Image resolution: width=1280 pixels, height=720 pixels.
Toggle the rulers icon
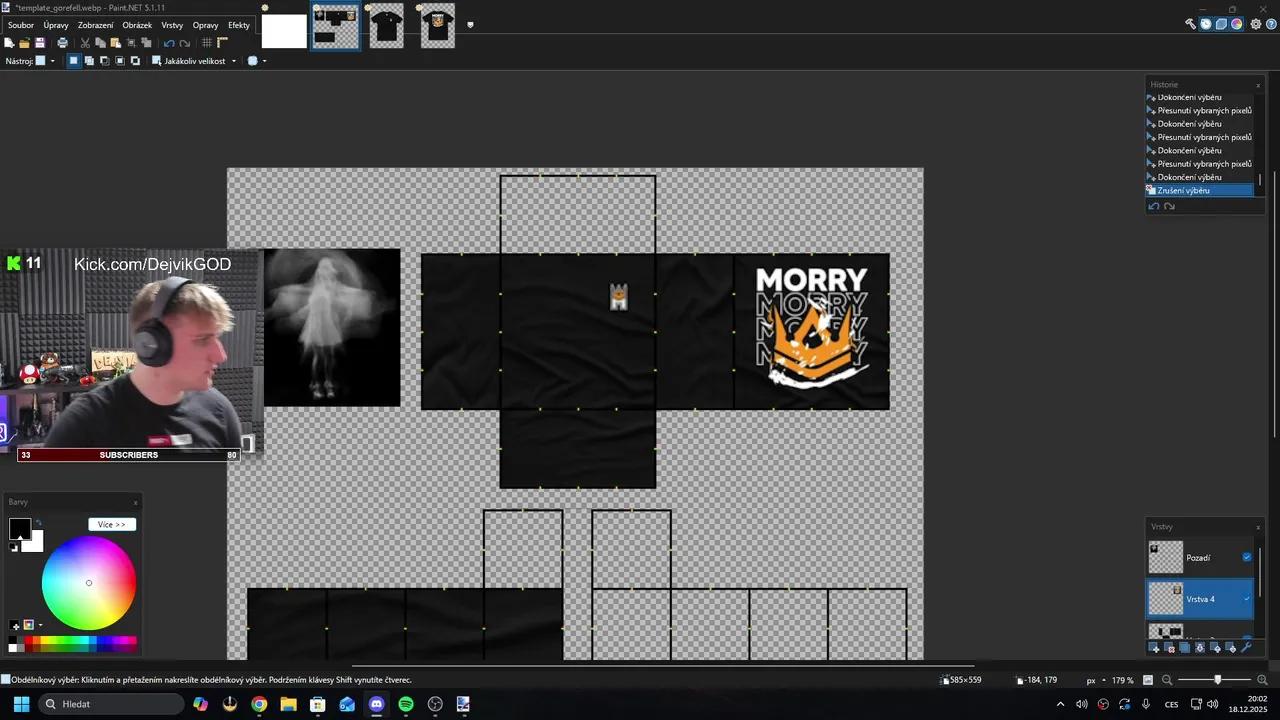223,43
